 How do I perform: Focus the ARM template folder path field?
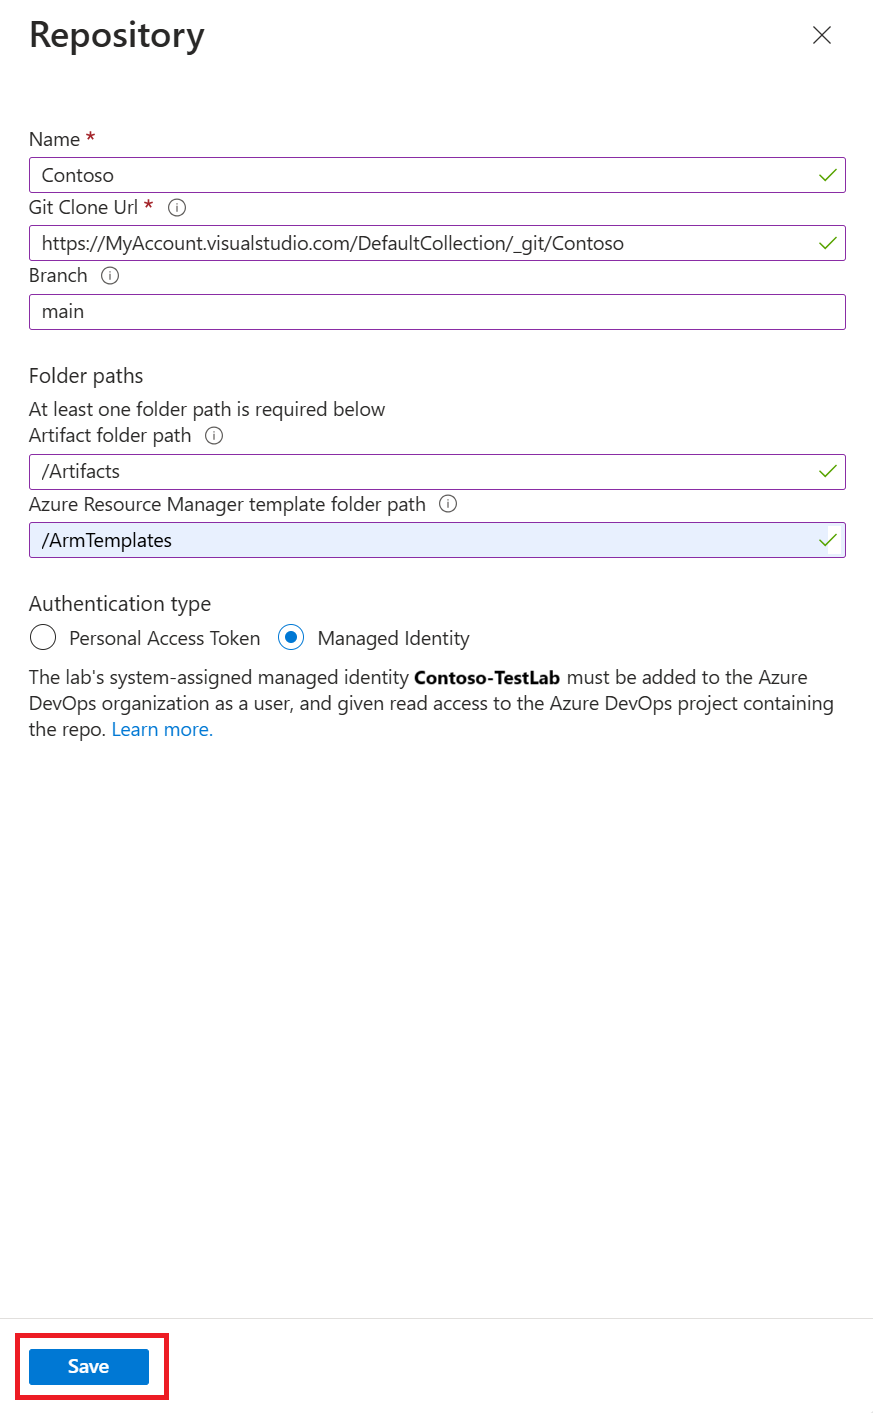pyautogui.click(x=437, y=540)
